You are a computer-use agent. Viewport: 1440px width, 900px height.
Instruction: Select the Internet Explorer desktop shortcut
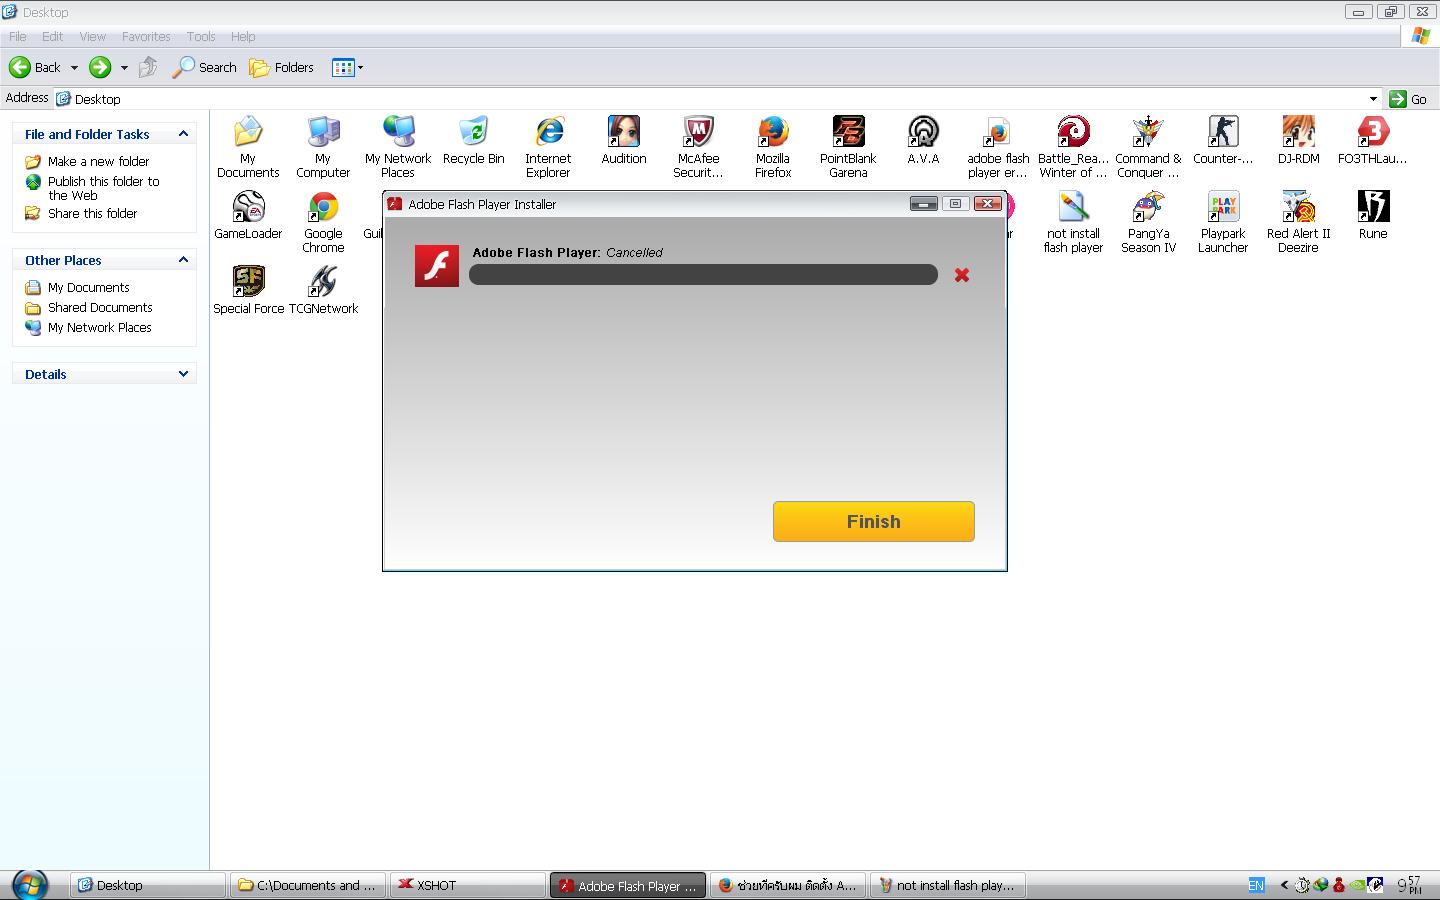pos(548,147)
